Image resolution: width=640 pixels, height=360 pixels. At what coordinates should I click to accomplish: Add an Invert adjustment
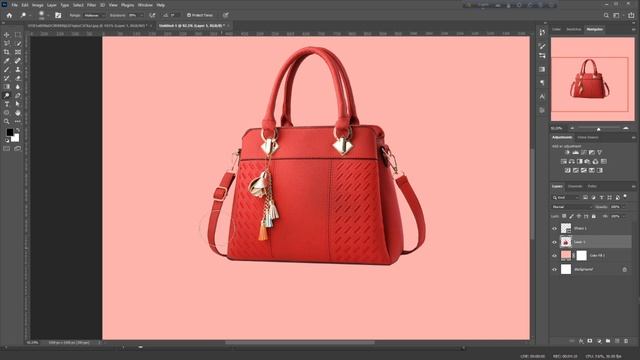click(x=568, y=170)
